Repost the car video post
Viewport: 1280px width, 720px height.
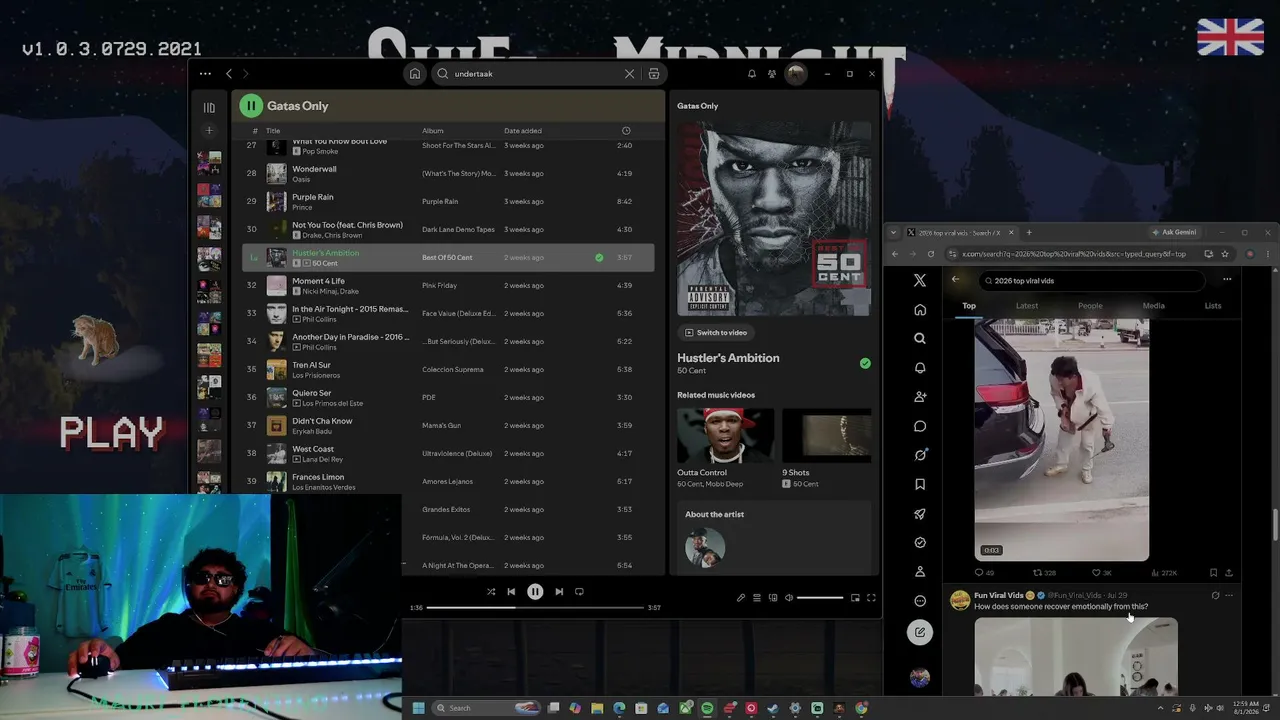1037,573
